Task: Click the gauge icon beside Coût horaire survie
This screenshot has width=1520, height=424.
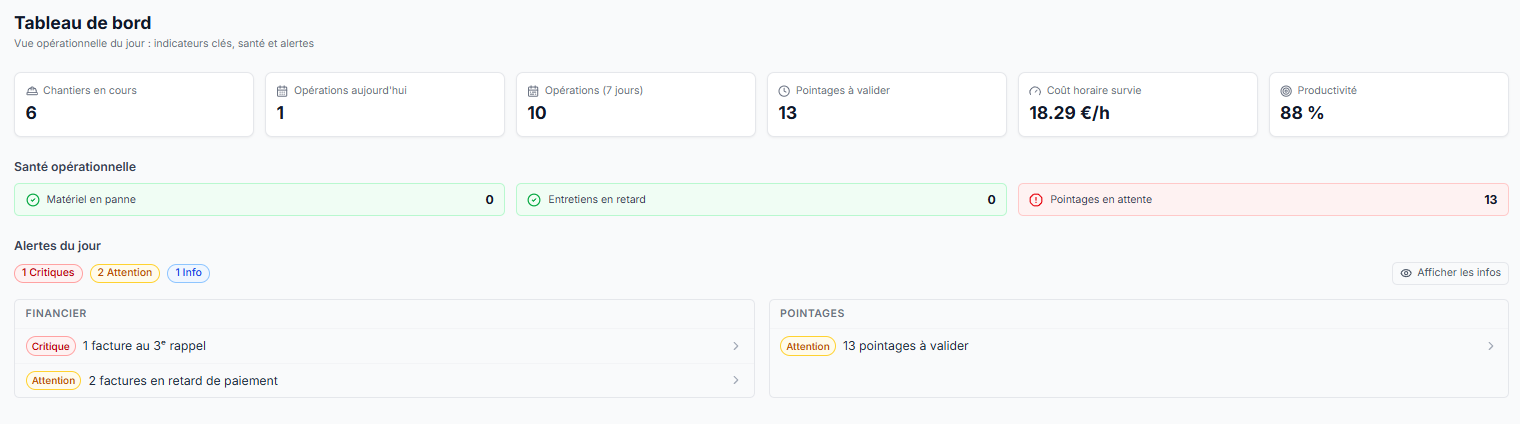Action: pos(1035,90)
